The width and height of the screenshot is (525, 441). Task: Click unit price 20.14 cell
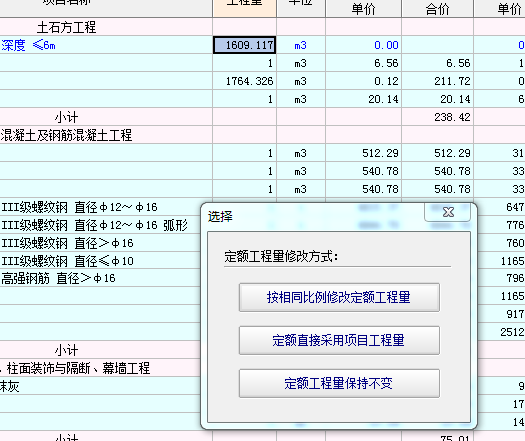[x=364, y=99]
